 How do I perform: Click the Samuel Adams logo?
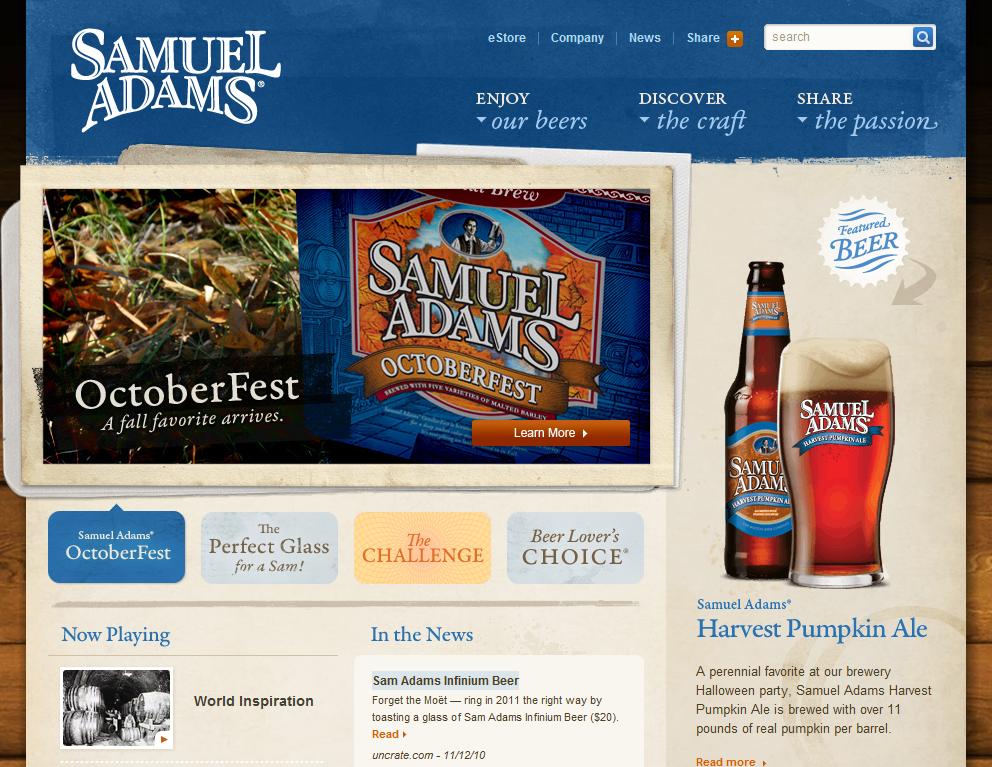click(175, 80)
